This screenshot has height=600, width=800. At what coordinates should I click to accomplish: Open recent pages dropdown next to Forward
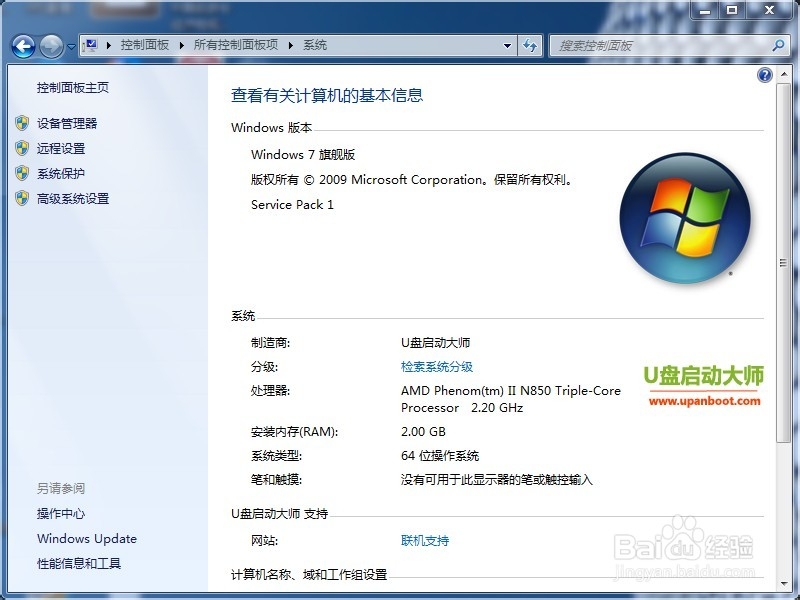71,47
